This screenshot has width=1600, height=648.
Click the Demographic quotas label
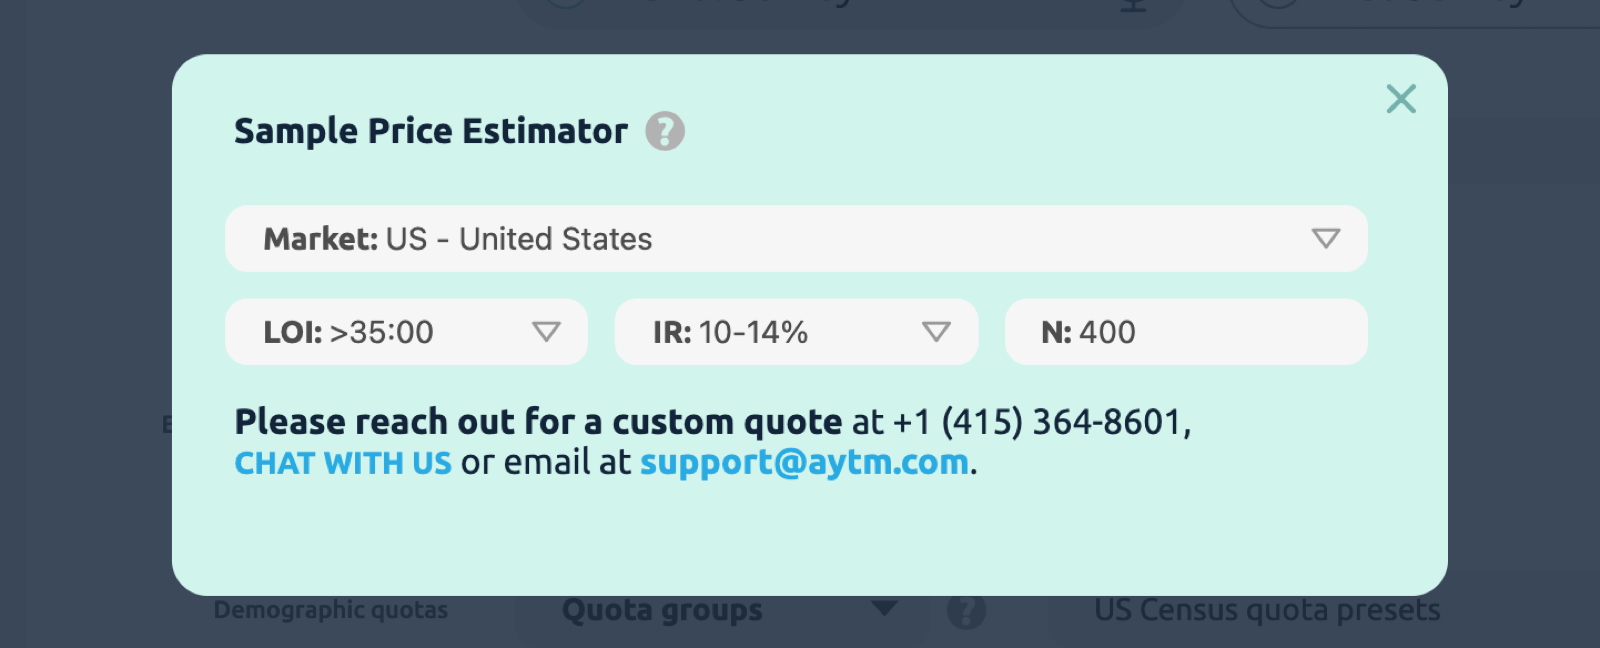pyautogui.click(x=331, y=610)
